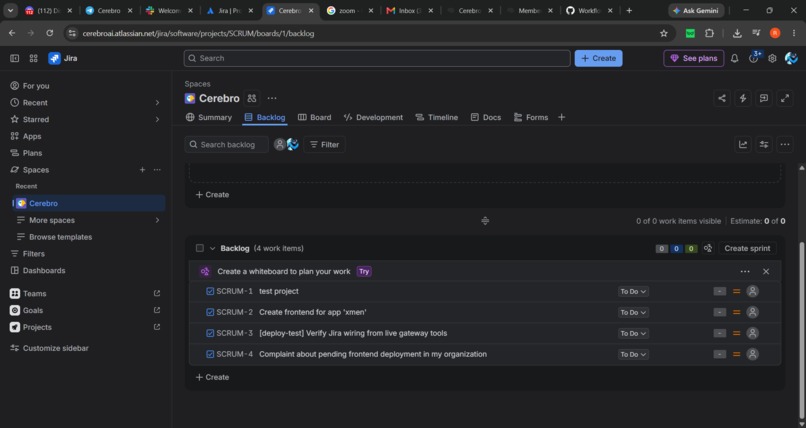Dismiss the whiteboard banner
This screenshot has height=428, width=806.
766,271
